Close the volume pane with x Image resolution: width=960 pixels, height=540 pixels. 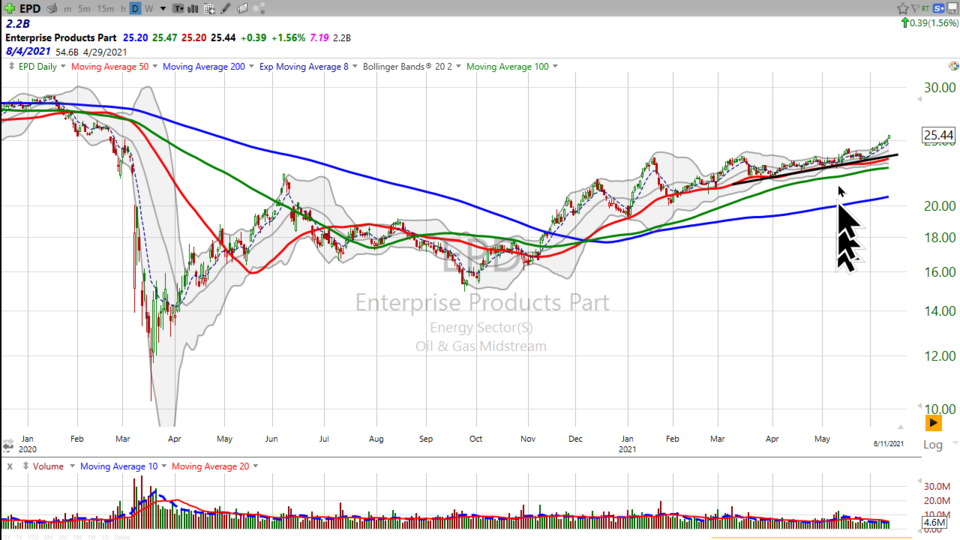(9, 466)
